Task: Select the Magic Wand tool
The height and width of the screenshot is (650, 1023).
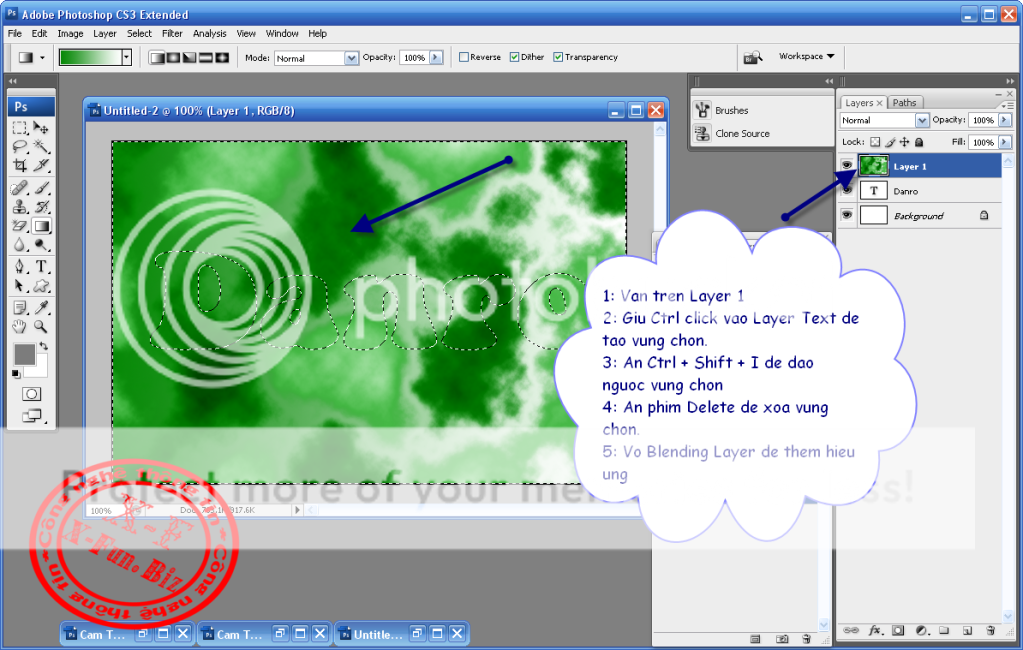Action: pyautogui.click(x=41, y=146)
